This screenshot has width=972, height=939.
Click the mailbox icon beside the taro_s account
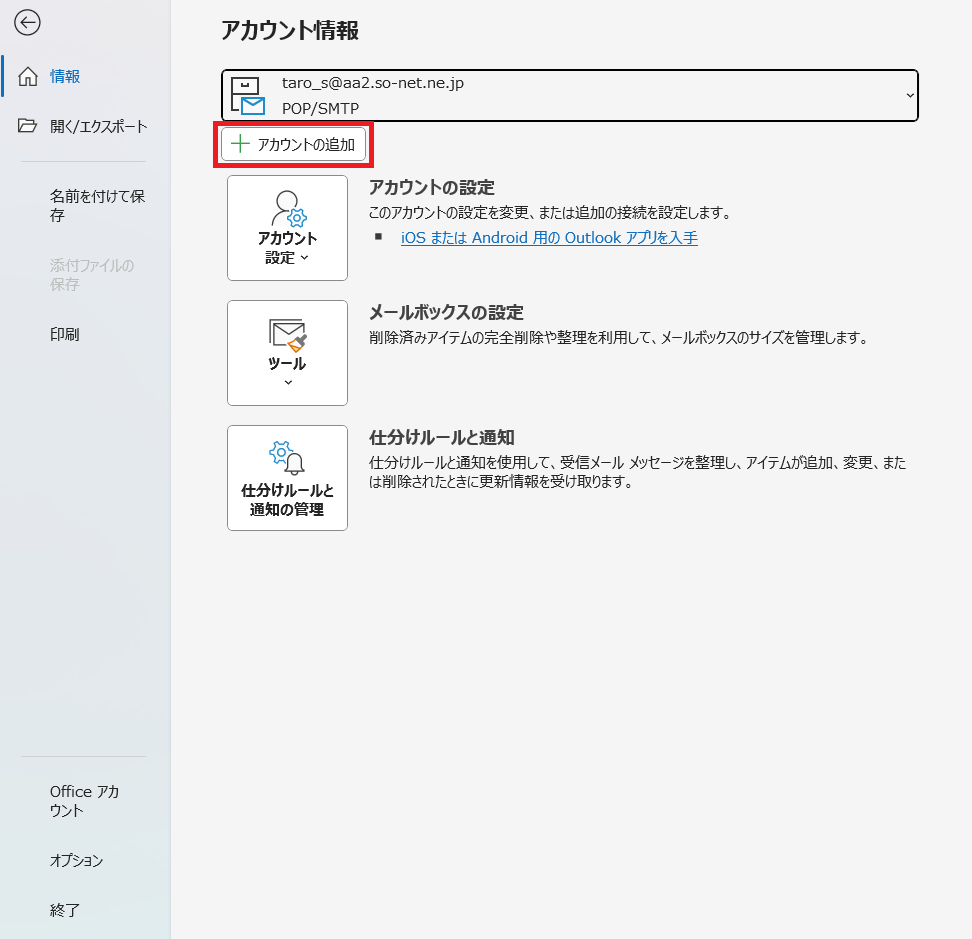point(247,95)
